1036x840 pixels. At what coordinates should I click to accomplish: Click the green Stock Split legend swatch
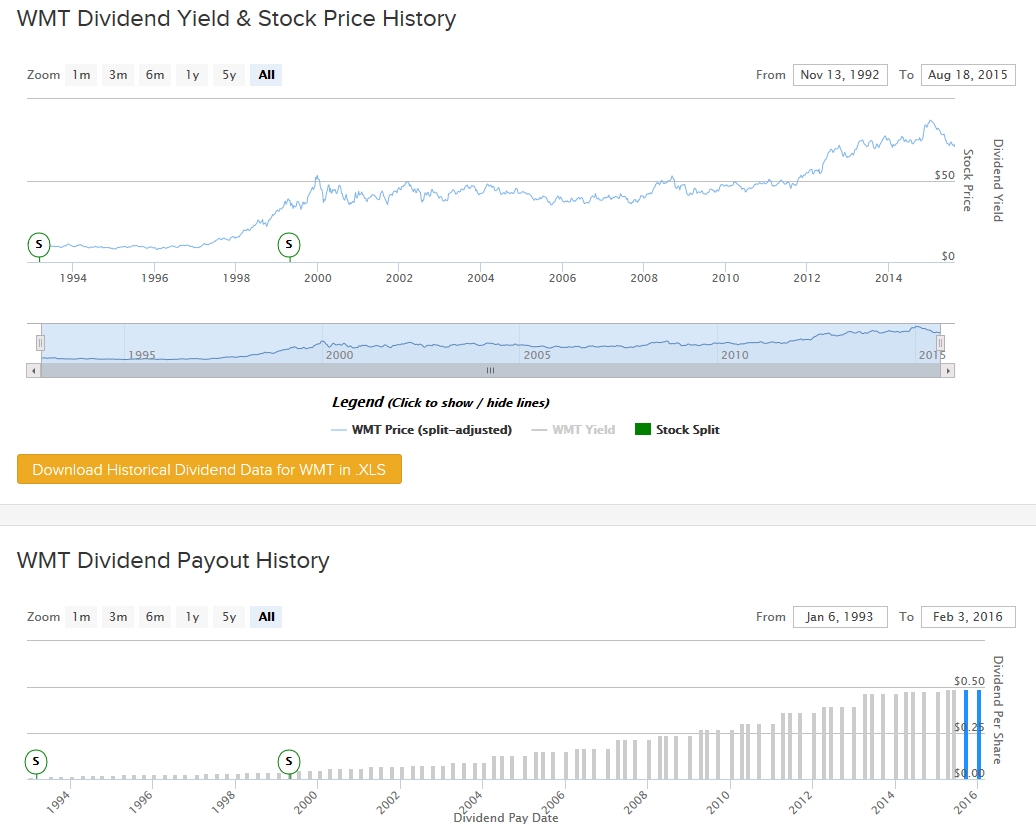click(643, 430)
